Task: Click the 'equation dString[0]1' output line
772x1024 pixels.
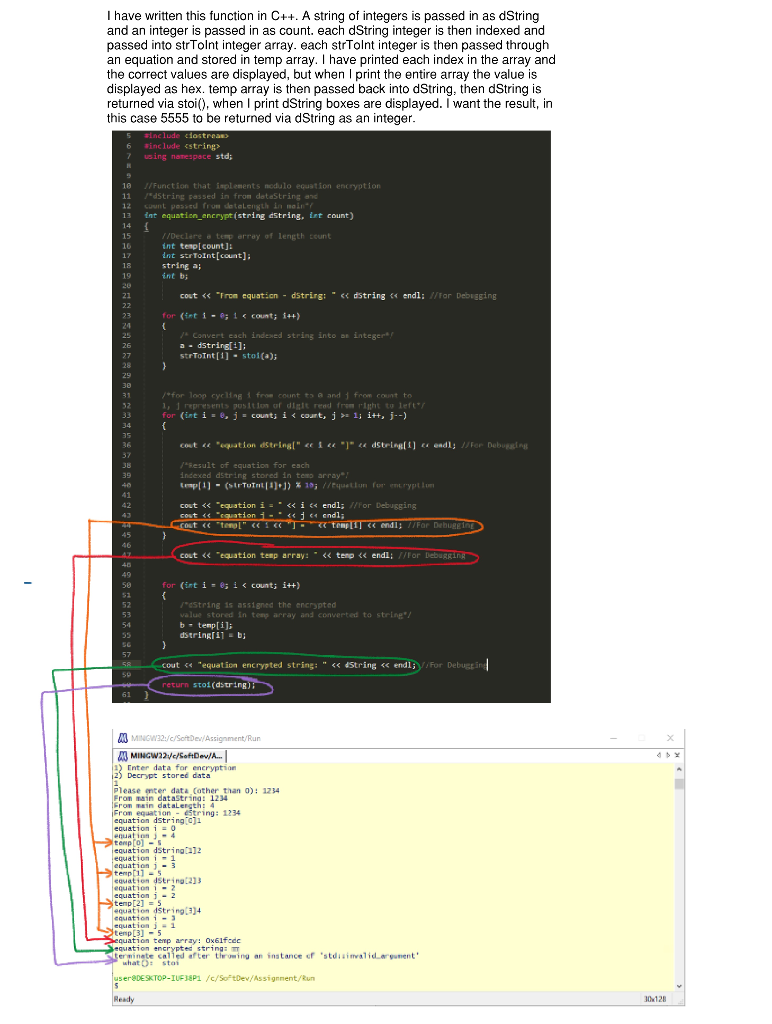Action: (x=157, y=821)
